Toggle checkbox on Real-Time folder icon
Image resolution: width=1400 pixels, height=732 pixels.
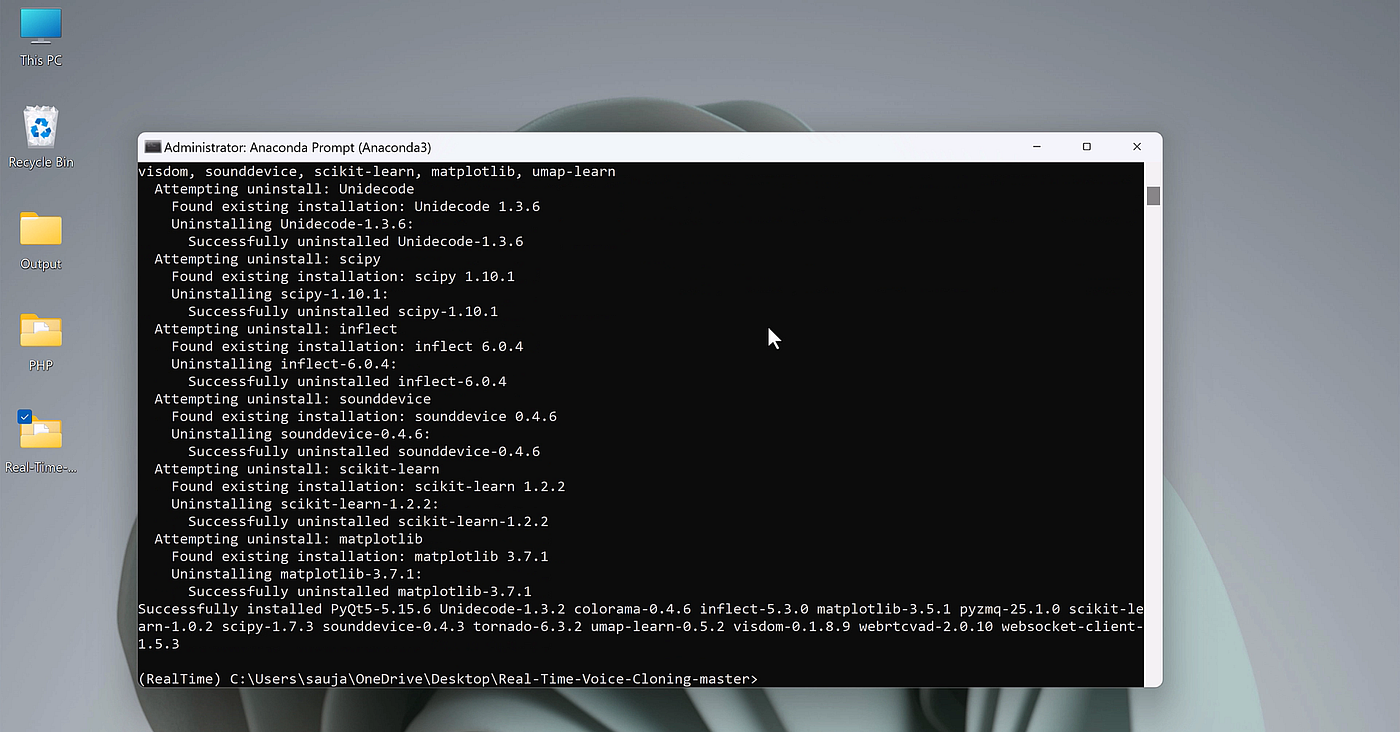pyautogui.click(x=25, y=416)
